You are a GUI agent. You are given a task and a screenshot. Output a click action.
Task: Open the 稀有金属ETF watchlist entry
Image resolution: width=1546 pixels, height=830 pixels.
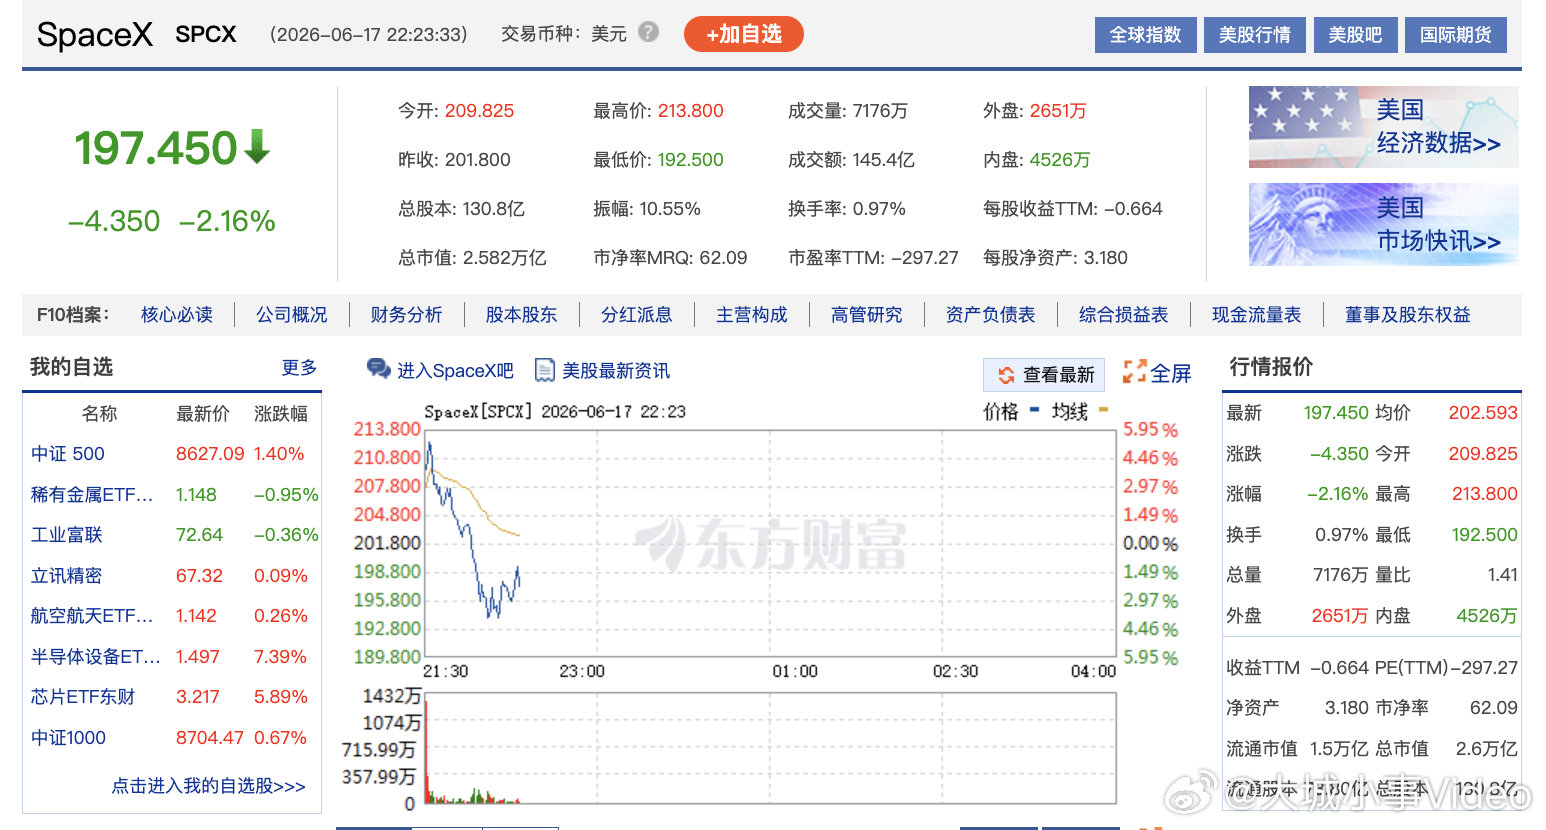tap(92, 495)
